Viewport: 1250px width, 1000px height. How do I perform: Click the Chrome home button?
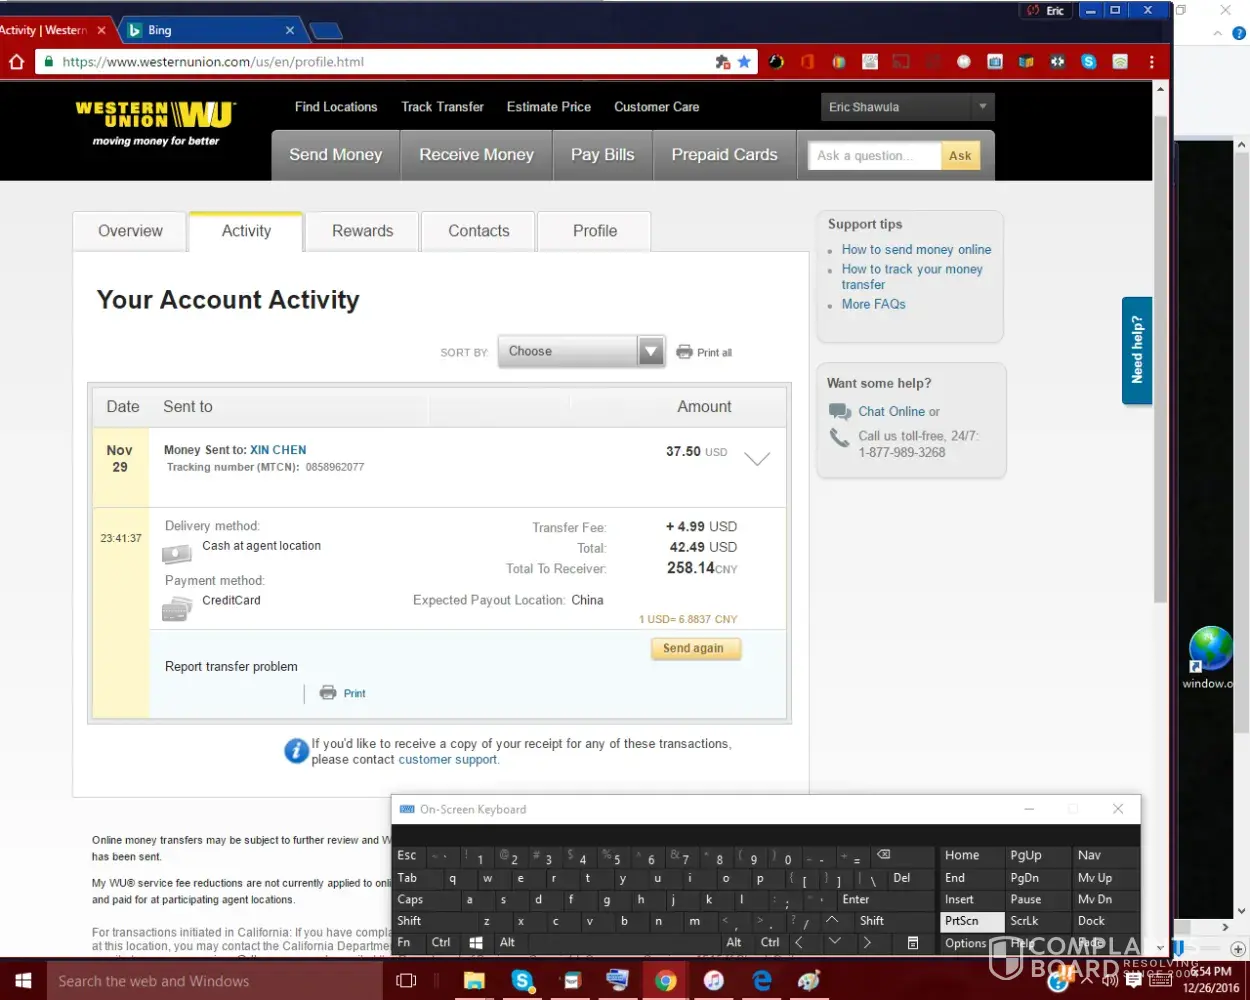(16, 62)
